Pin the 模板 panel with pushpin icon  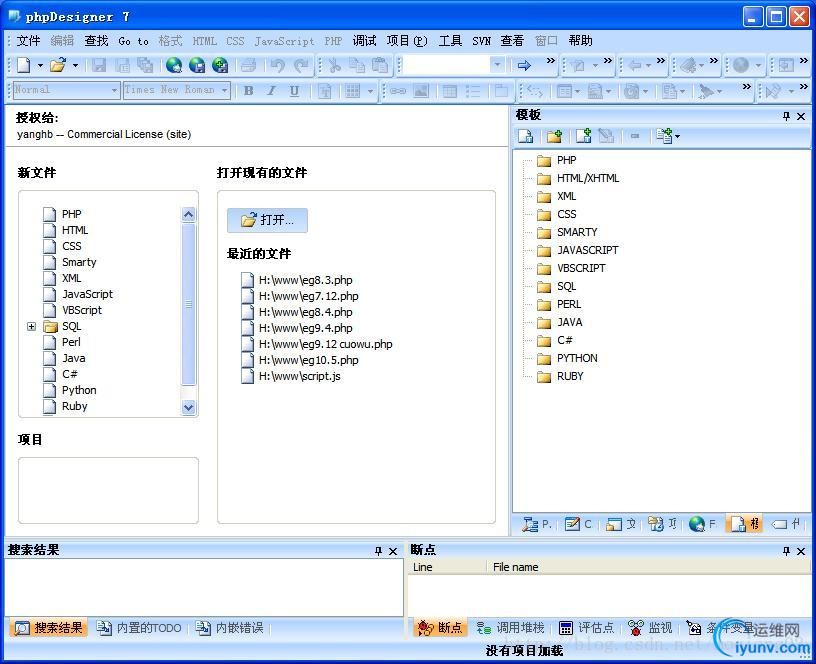786,116
